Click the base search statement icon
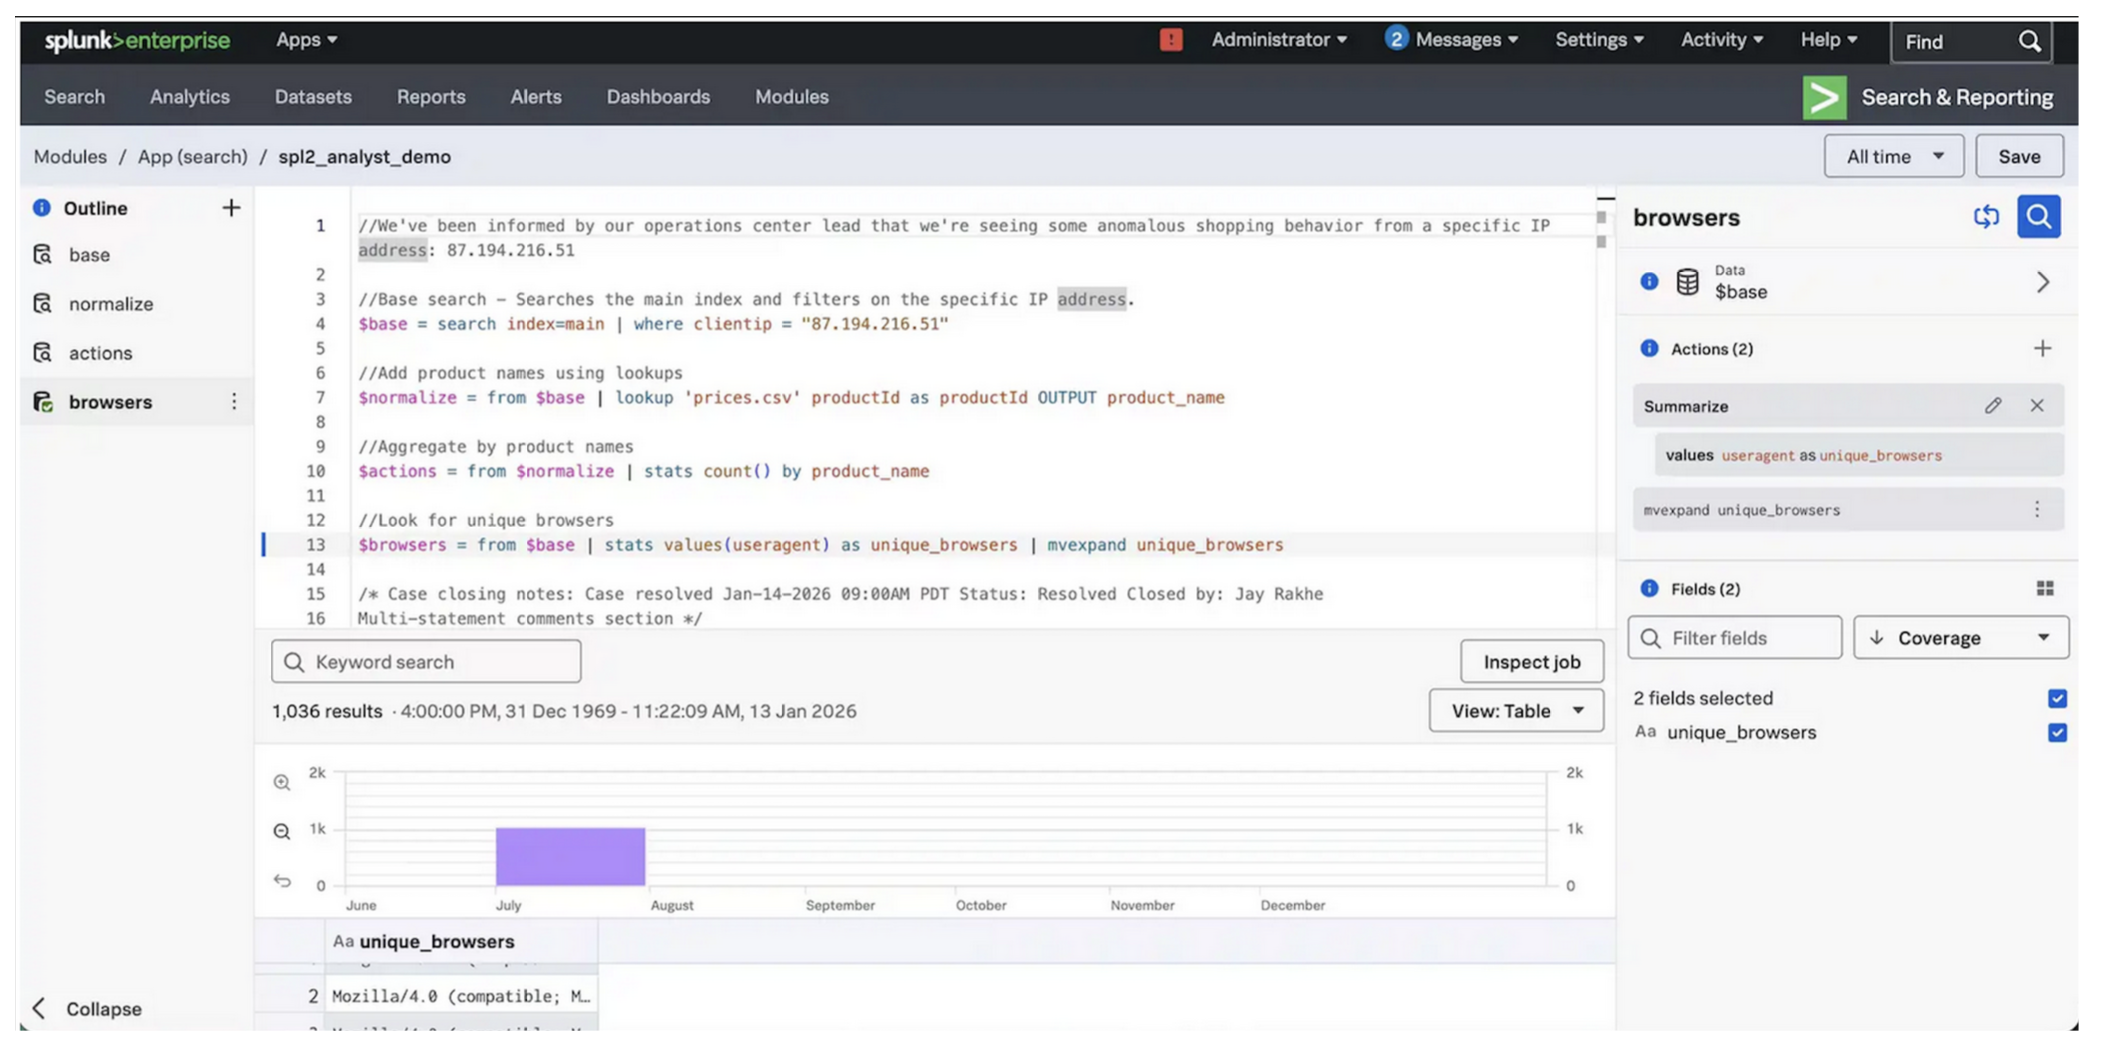The height and width of the screenshot is (1060, 2108). 43,254
